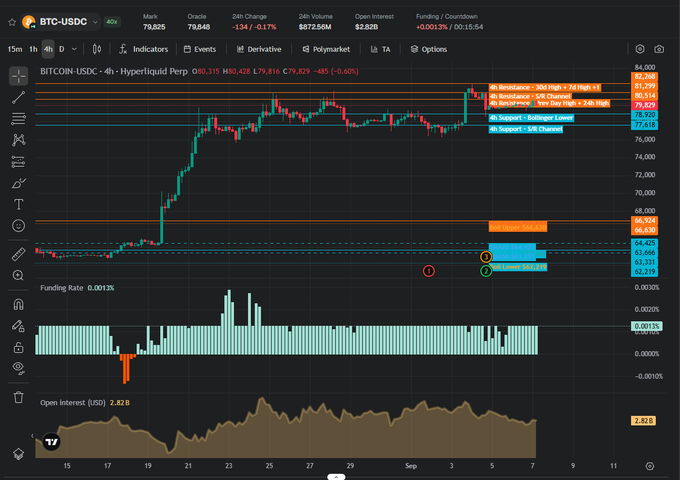Click the Open Interest (USD) pane title
680x480 pixels.
(72, 403)
